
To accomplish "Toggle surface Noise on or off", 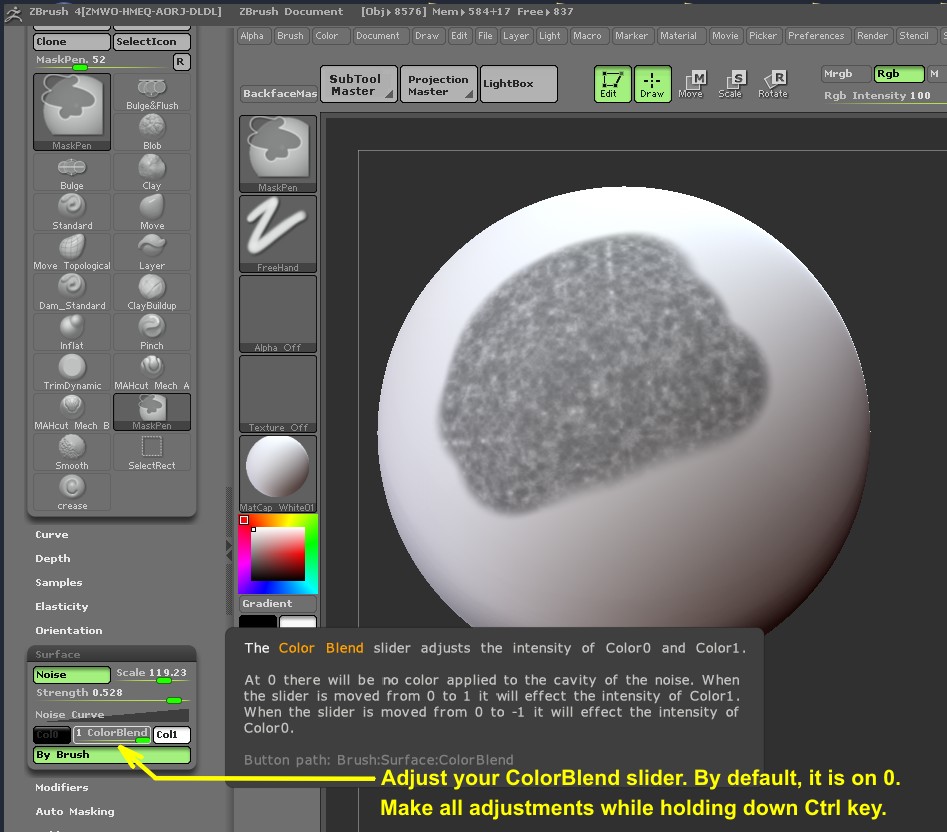I will click(72, 674).
